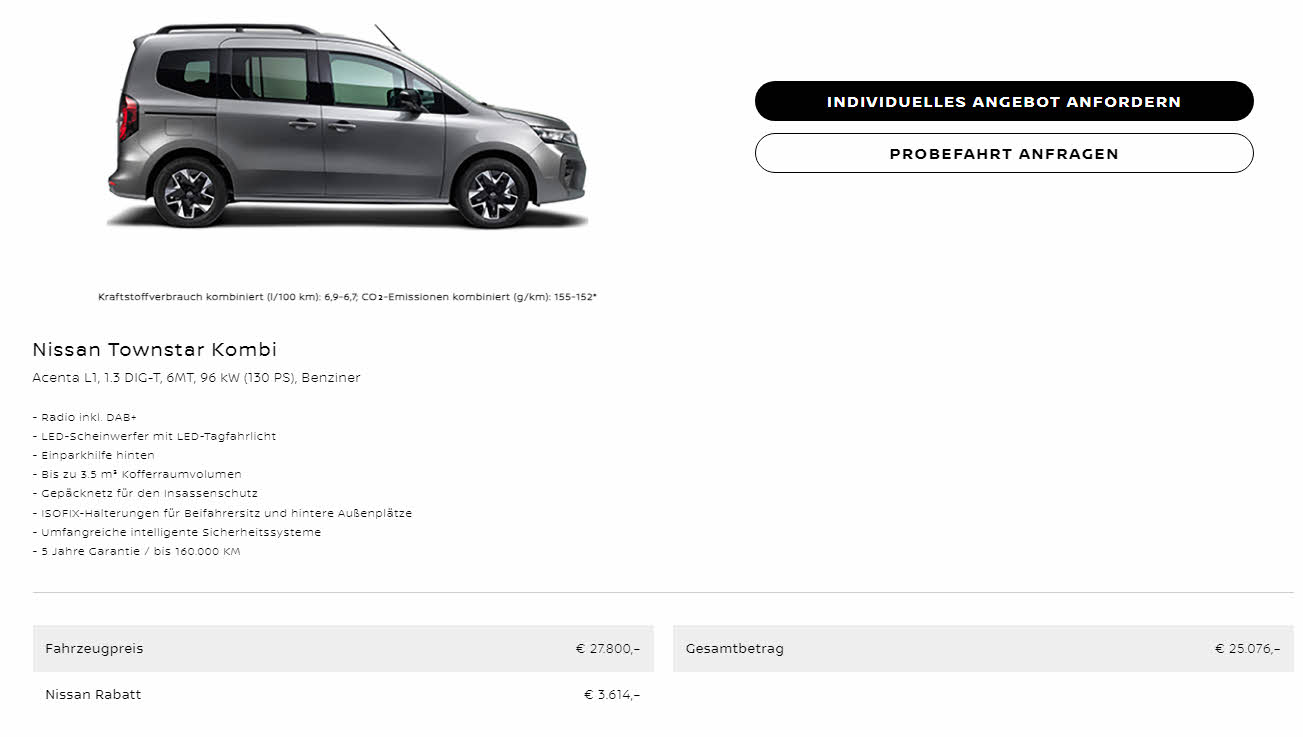Image resolution: width=1303 pixels, height=737 pixels.
Task: Click the € 3.614 discount value
Action: pyautogui.click(x=612, y=694)
